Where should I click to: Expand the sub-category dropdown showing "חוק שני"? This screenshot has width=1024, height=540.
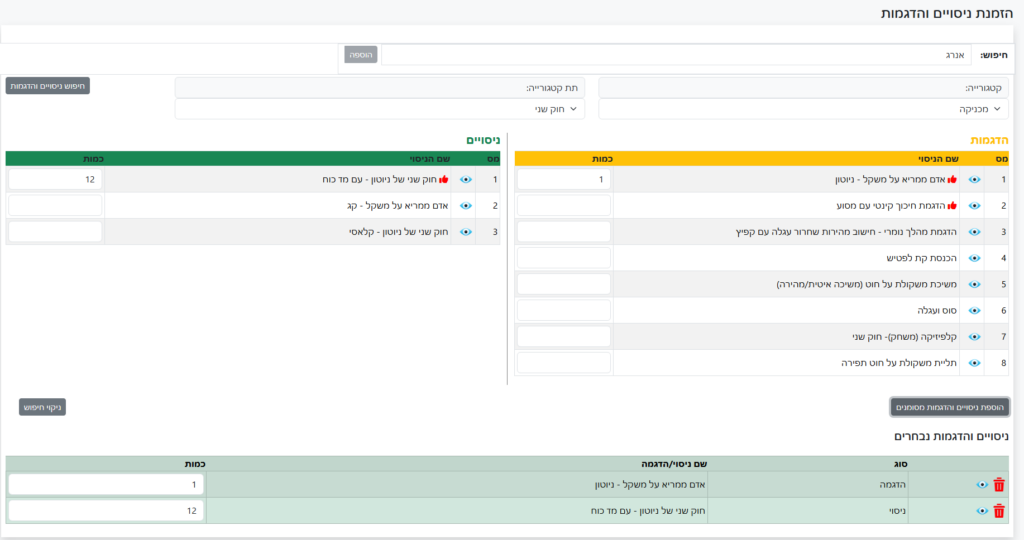(379, 108)
